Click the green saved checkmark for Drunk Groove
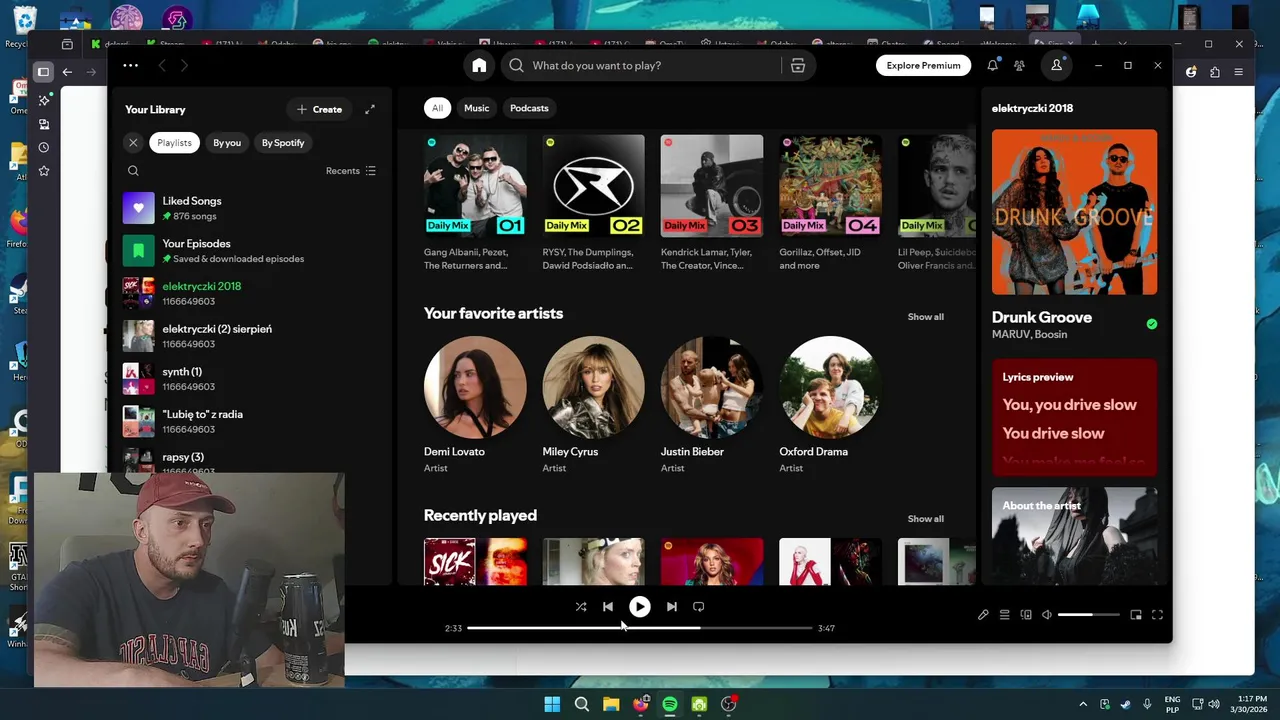The height and width of the screenshot is (720, 1280). (1151, 324)
